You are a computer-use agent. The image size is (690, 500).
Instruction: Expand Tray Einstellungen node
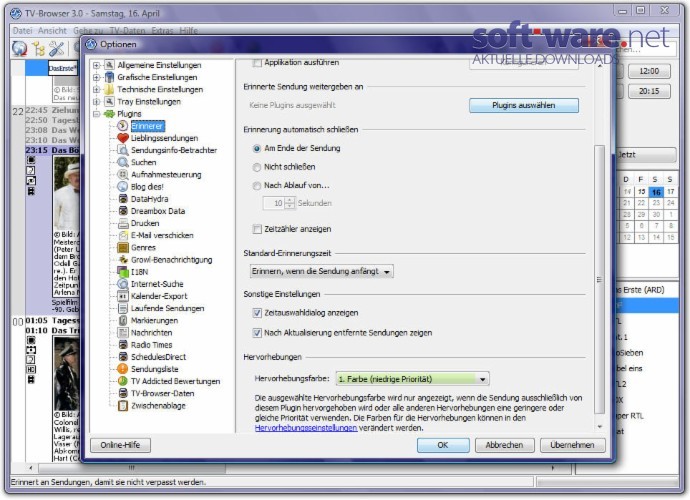96,102
